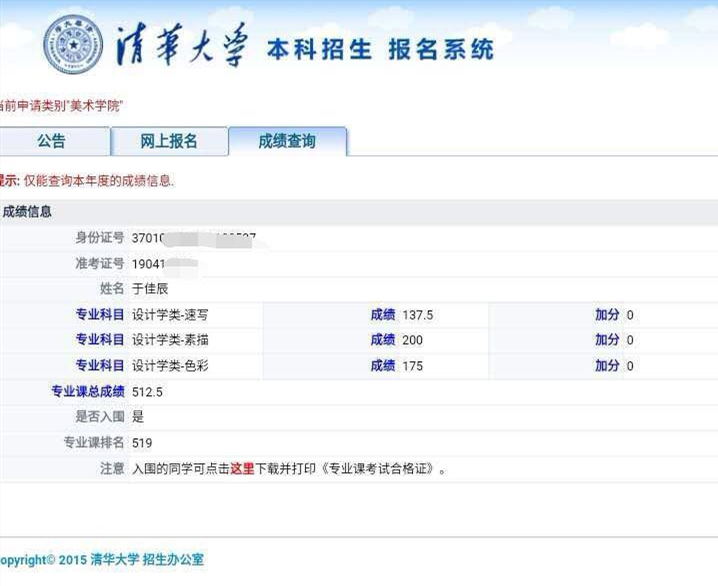
Task: Click the score value 175
Action: tap(413, 366)
